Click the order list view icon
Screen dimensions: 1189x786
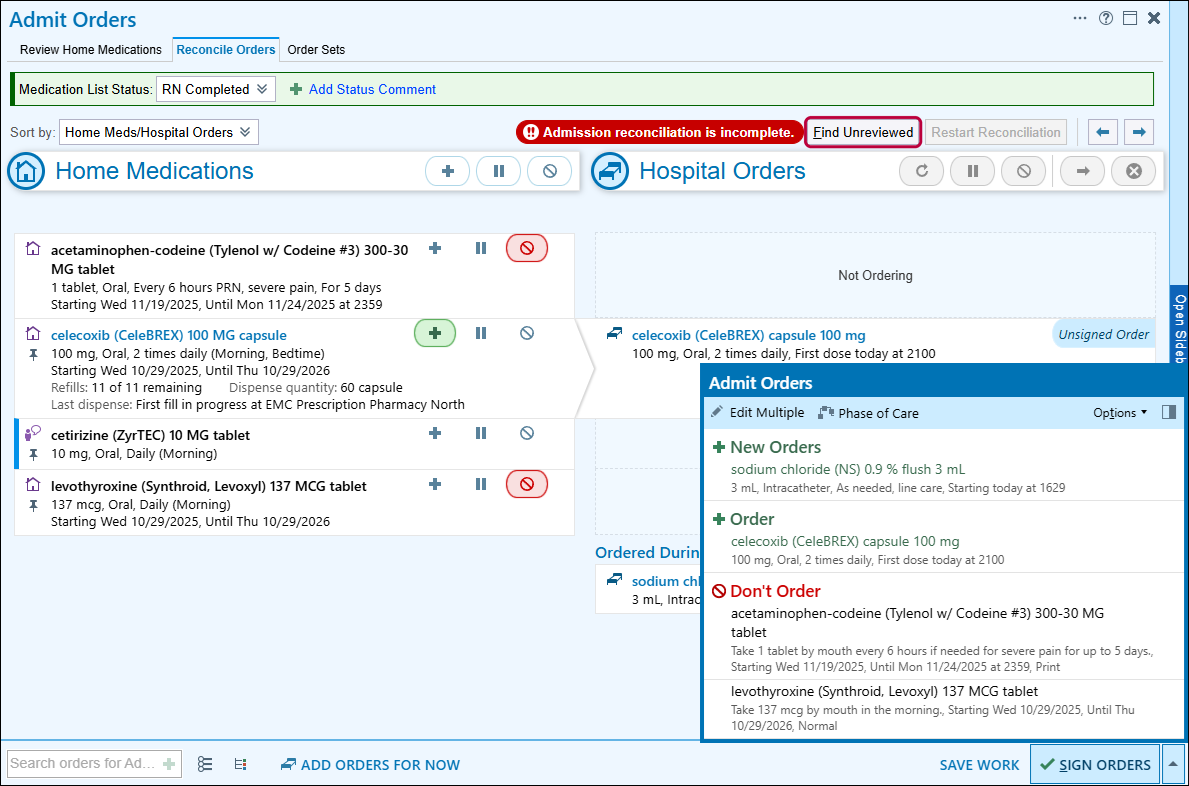point(205,764)
